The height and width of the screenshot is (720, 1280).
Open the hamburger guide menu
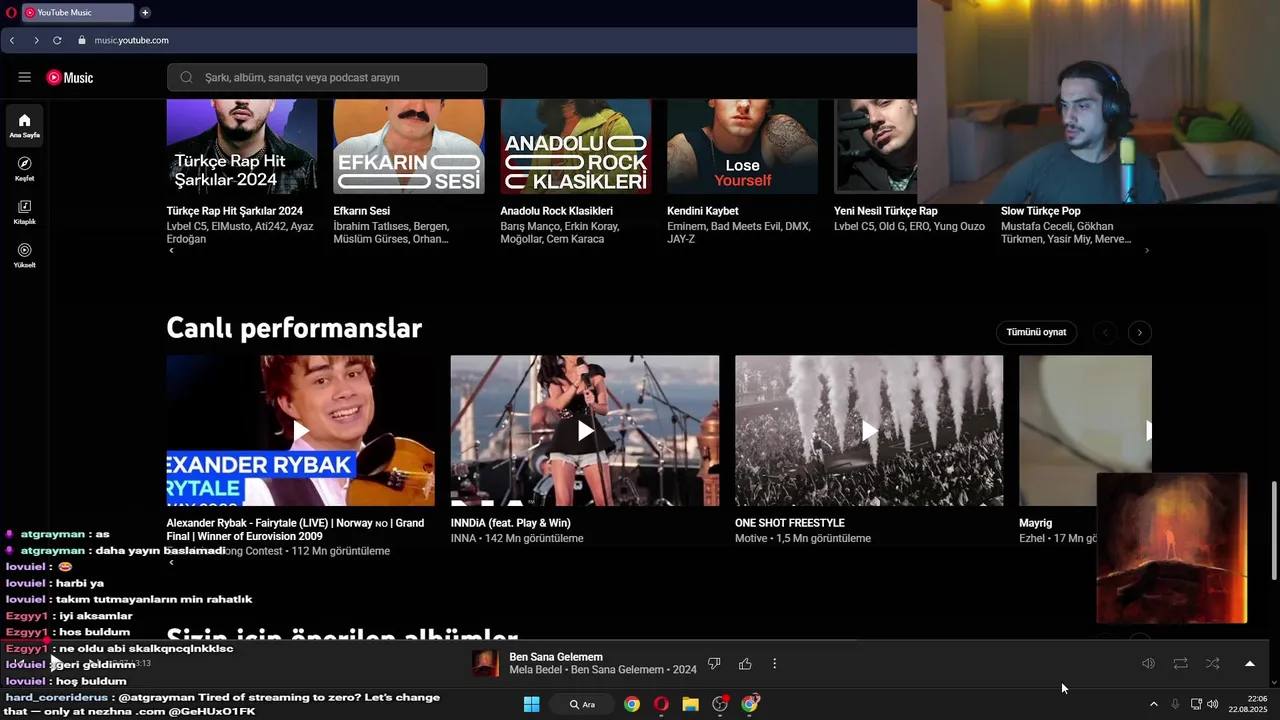[x=24, y=77]
